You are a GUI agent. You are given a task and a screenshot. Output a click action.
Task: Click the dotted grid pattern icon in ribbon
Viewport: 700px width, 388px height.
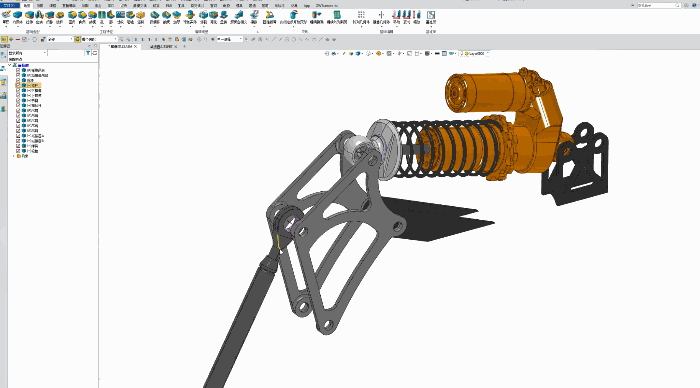click(x=361, y=15)
